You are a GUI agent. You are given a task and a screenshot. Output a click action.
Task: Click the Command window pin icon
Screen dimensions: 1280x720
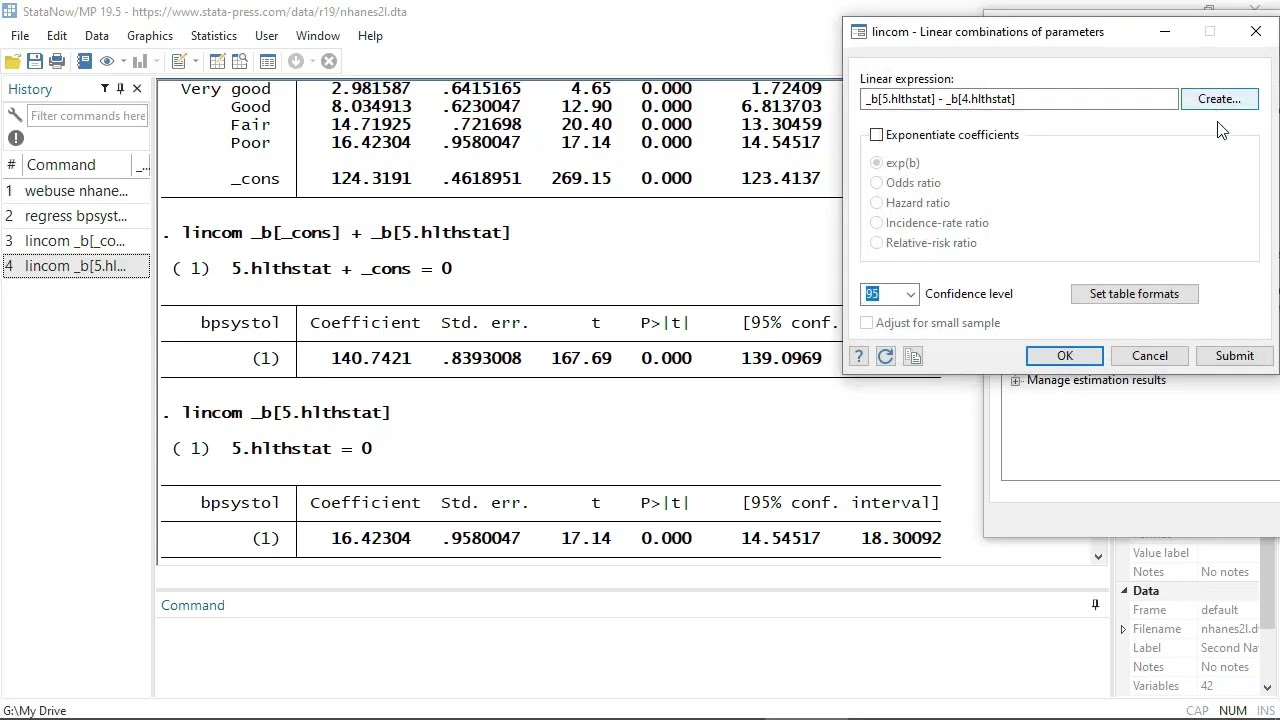click(1095, 605)
